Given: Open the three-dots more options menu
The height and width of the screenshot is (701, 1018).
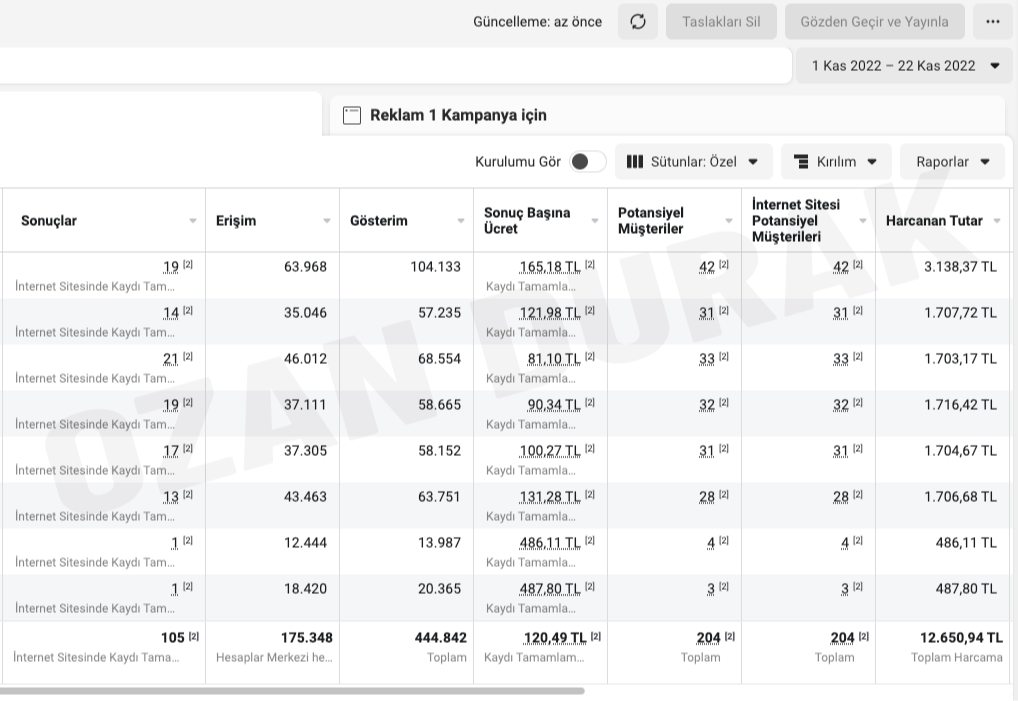Looking at the screenshot, I should click(992, 21).
